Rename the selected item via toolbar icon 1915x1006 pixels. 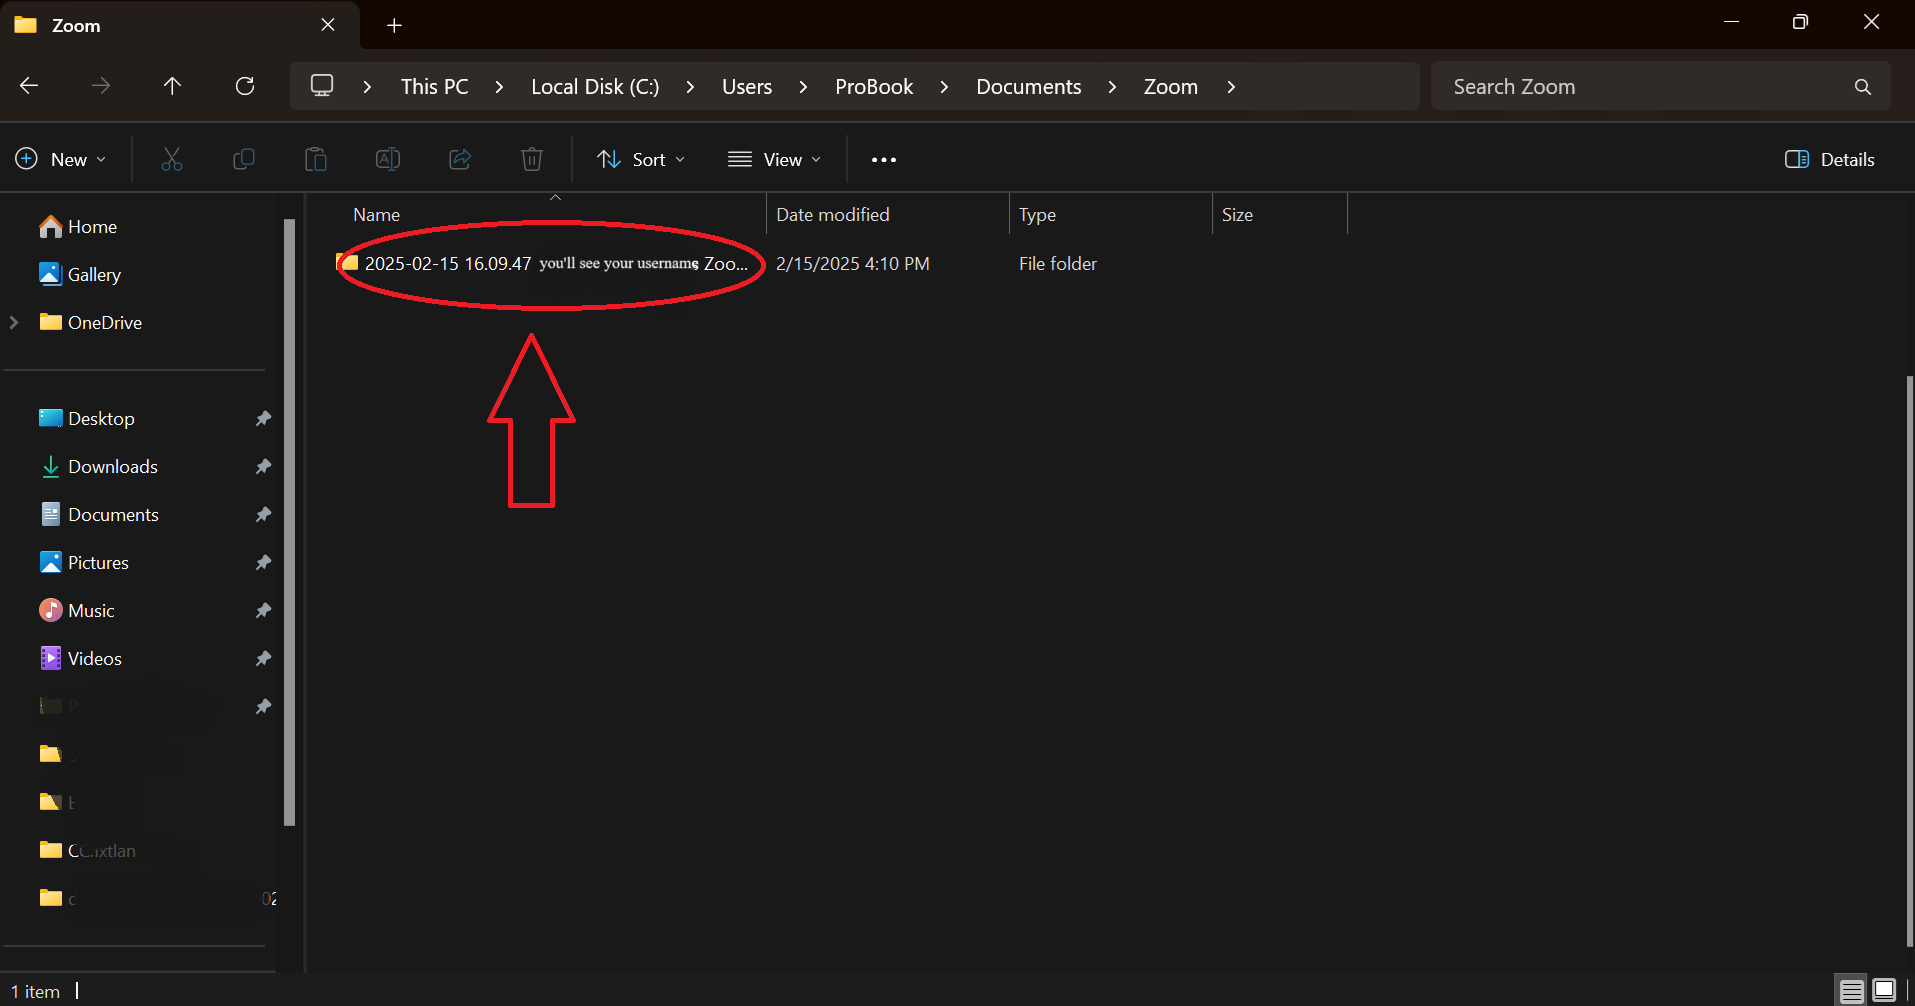tap(388, 159)
